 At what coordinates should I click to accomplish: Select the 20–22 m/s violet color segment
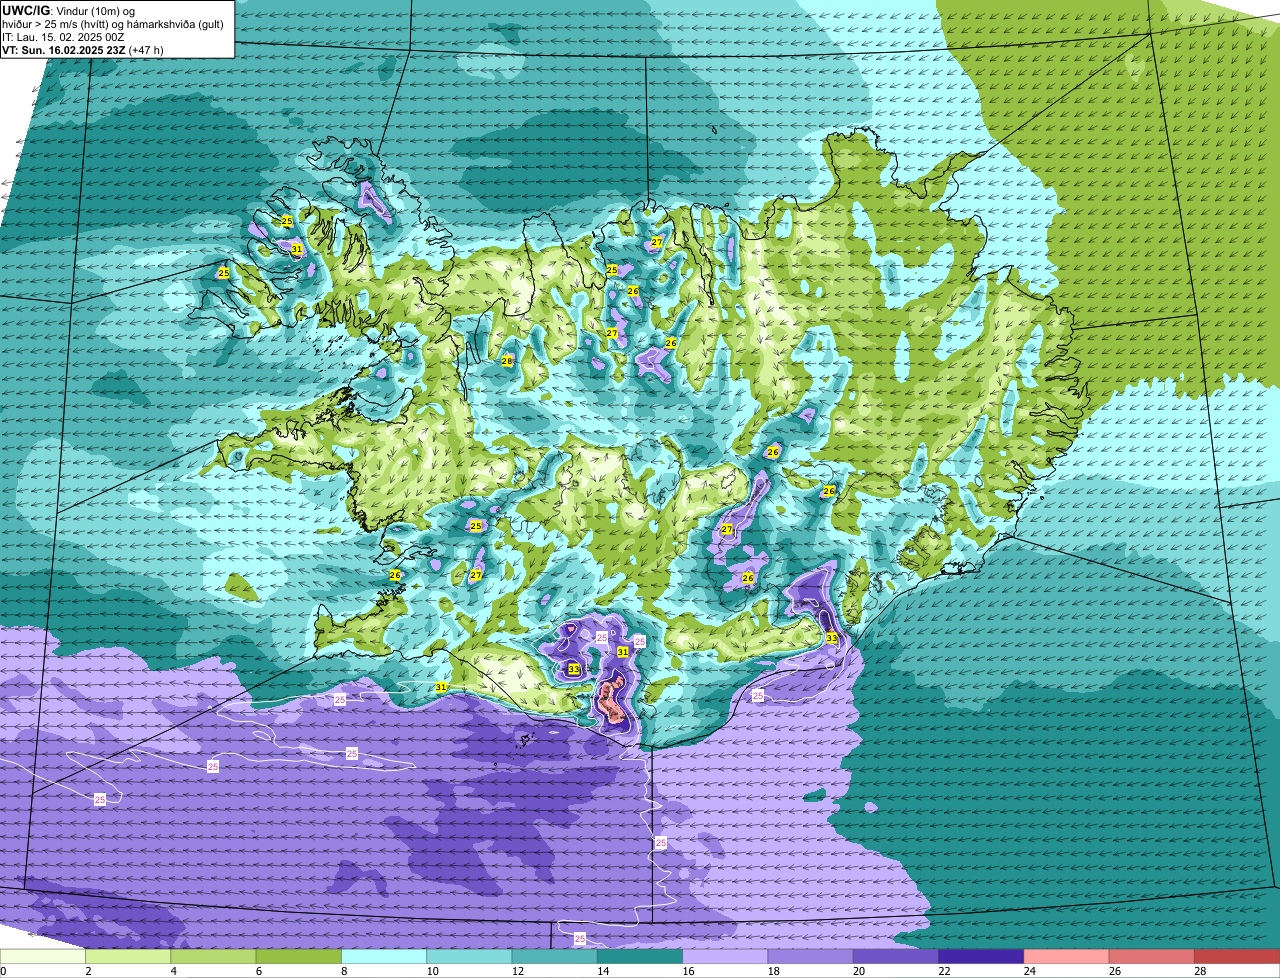tap(896, 957)
